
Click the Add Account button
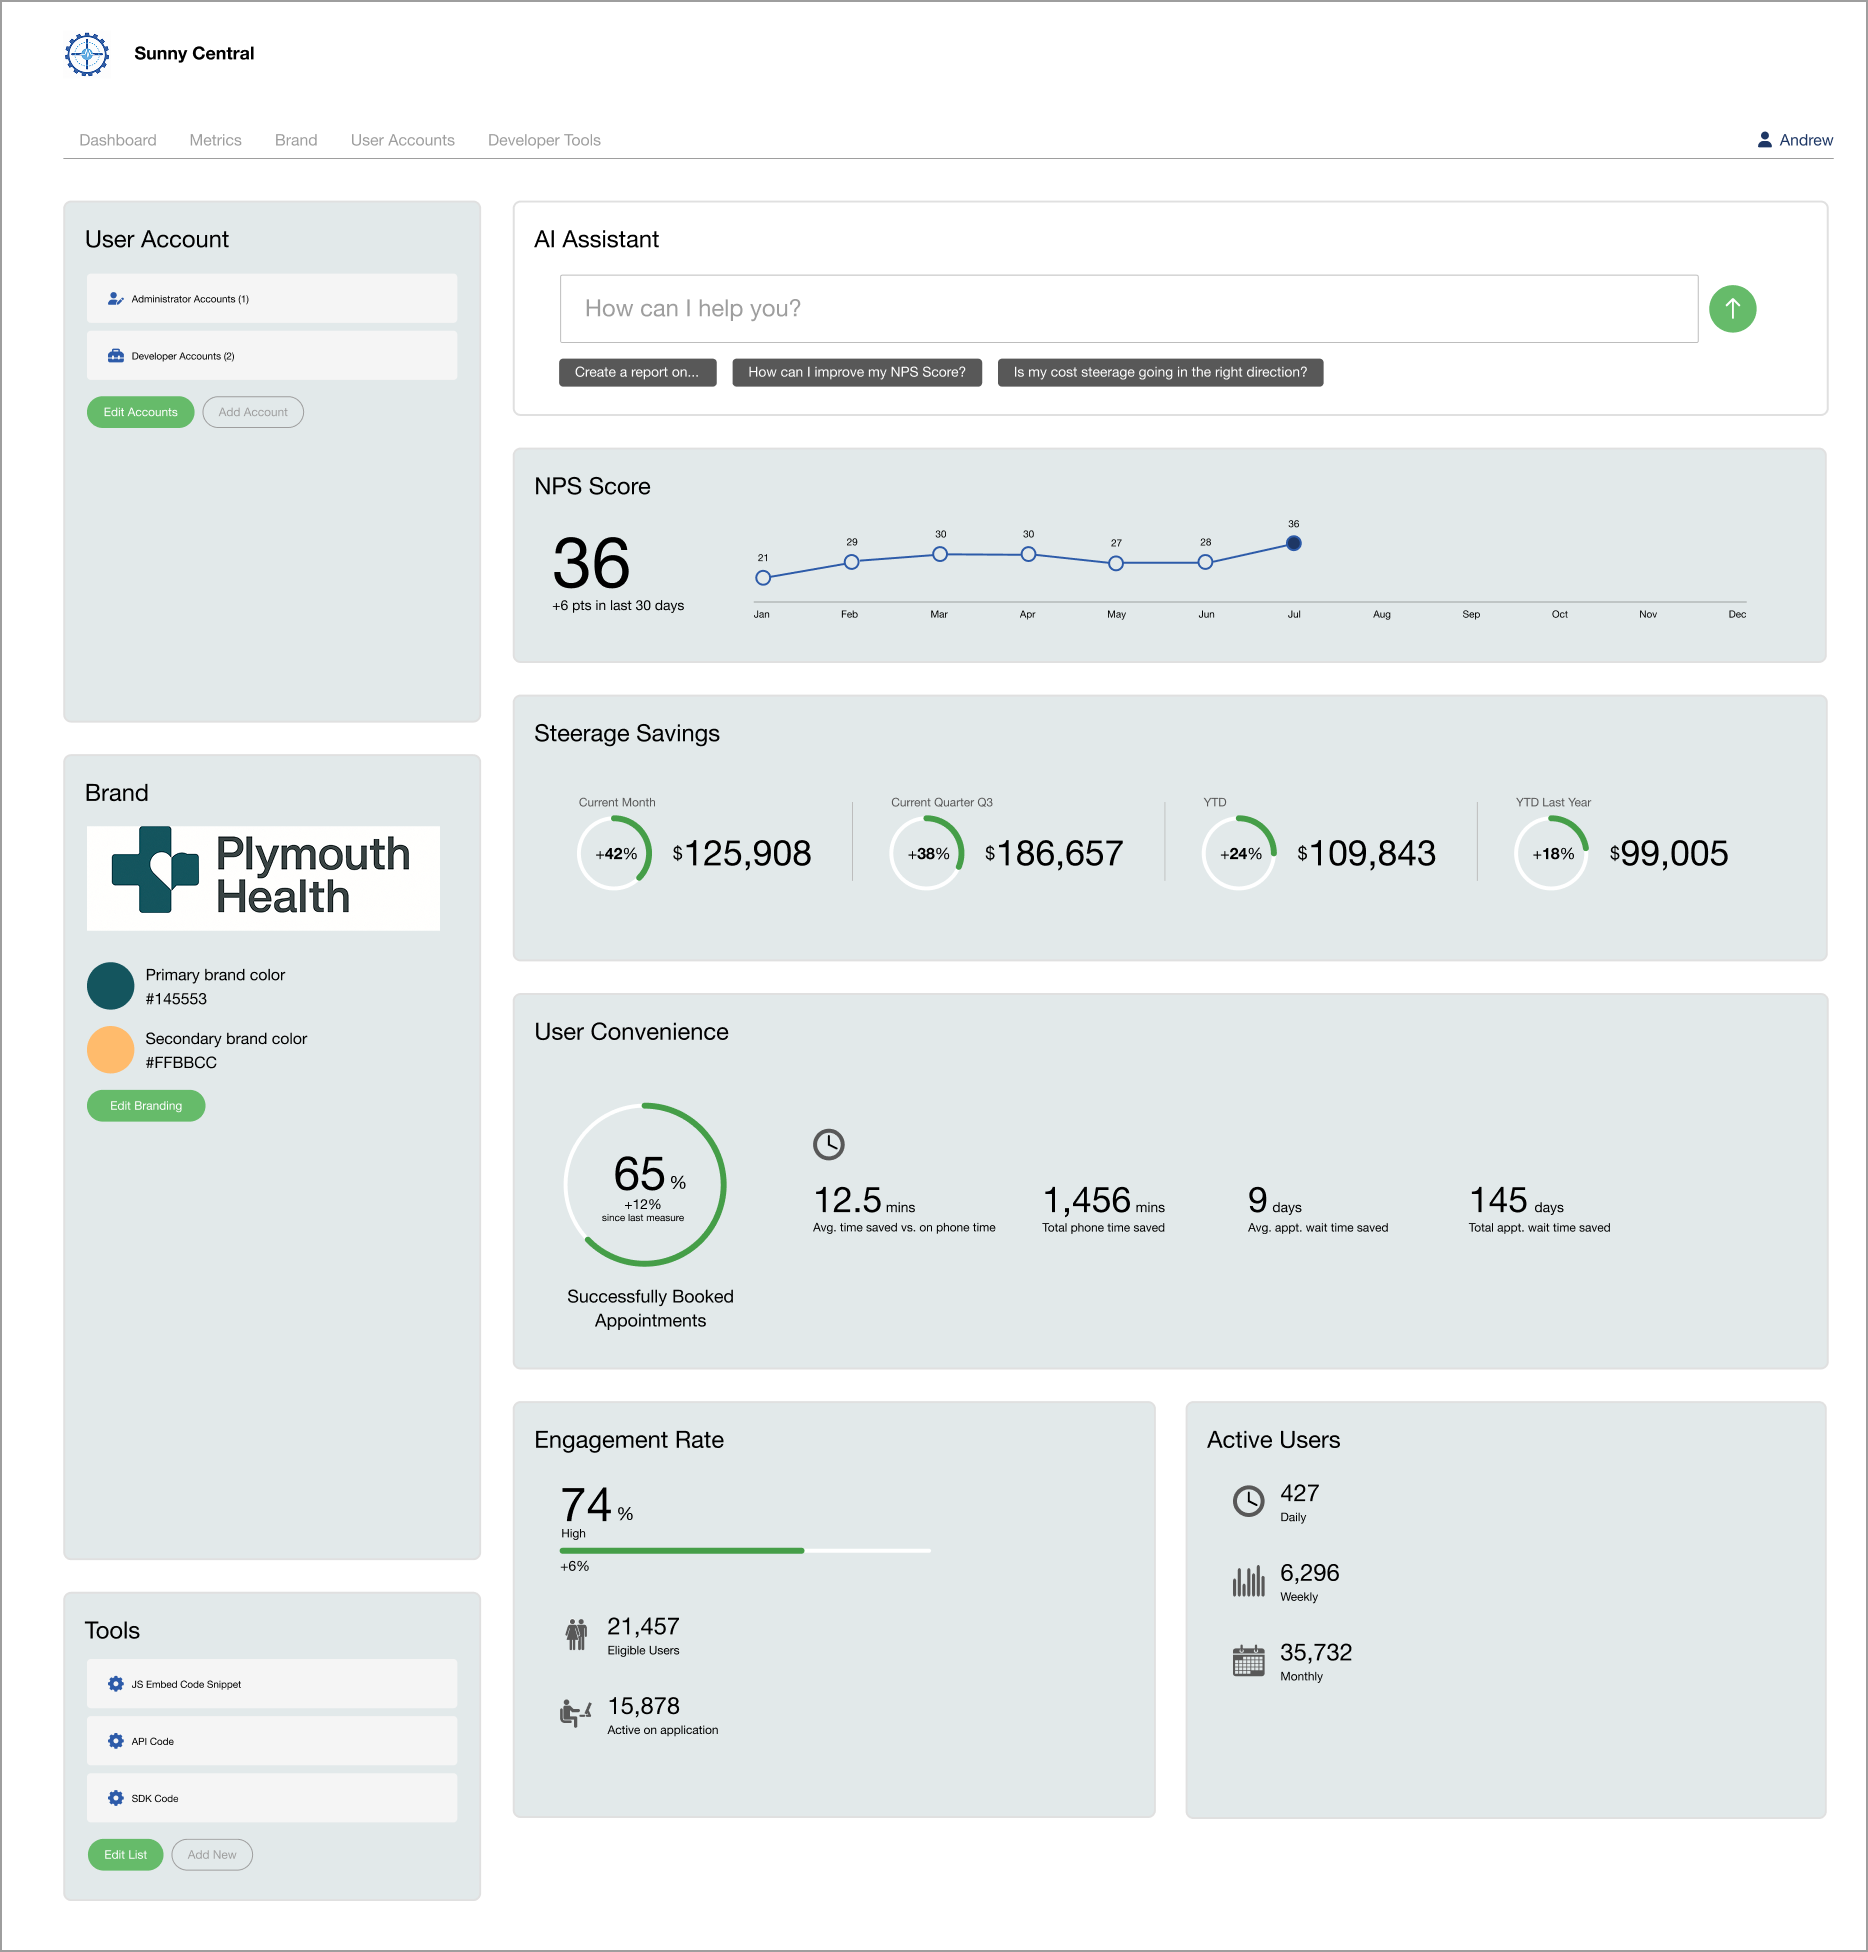click(253, 412)
